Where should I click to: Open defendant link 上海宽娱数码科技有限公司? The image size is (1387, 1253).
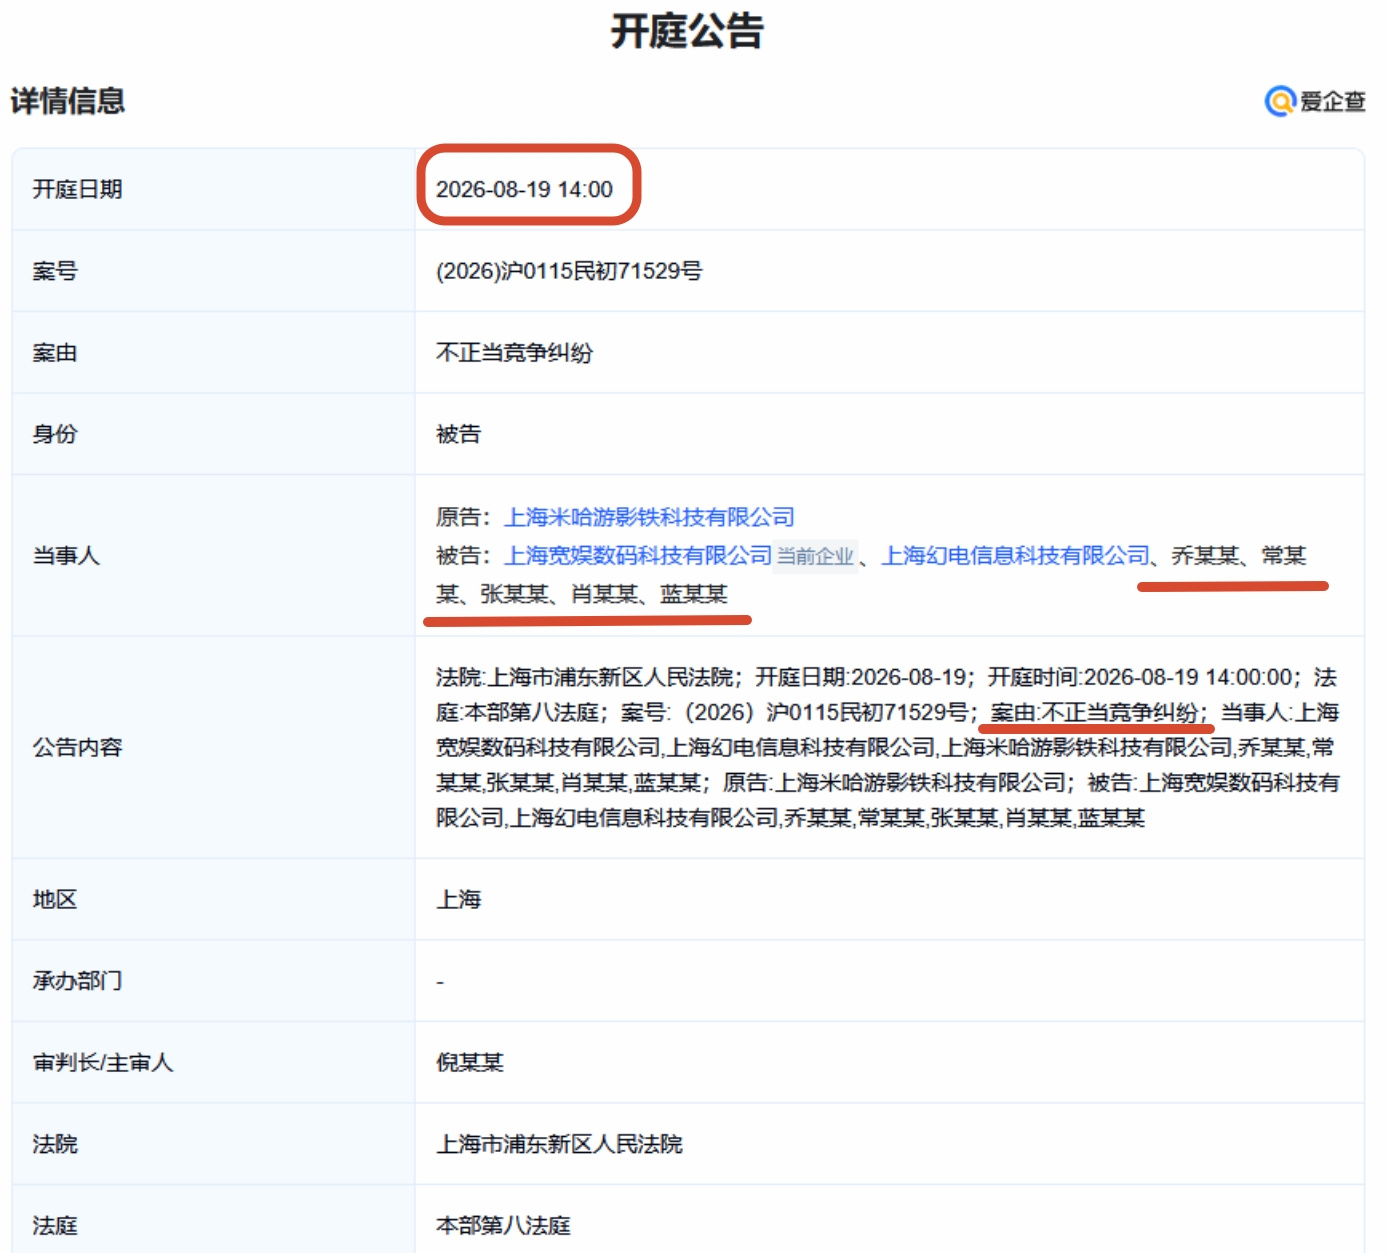638,555
